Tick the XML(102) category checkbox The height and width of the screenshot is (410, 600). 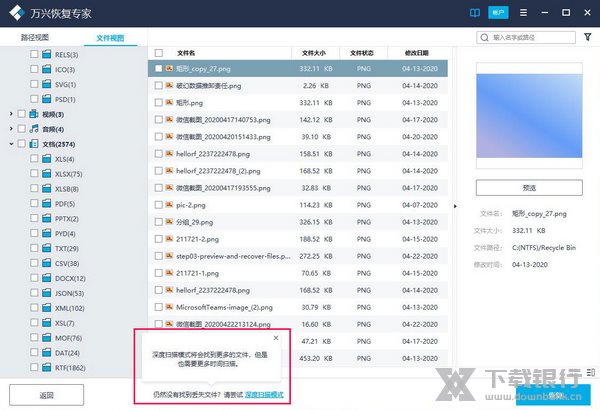click(34, 308)
